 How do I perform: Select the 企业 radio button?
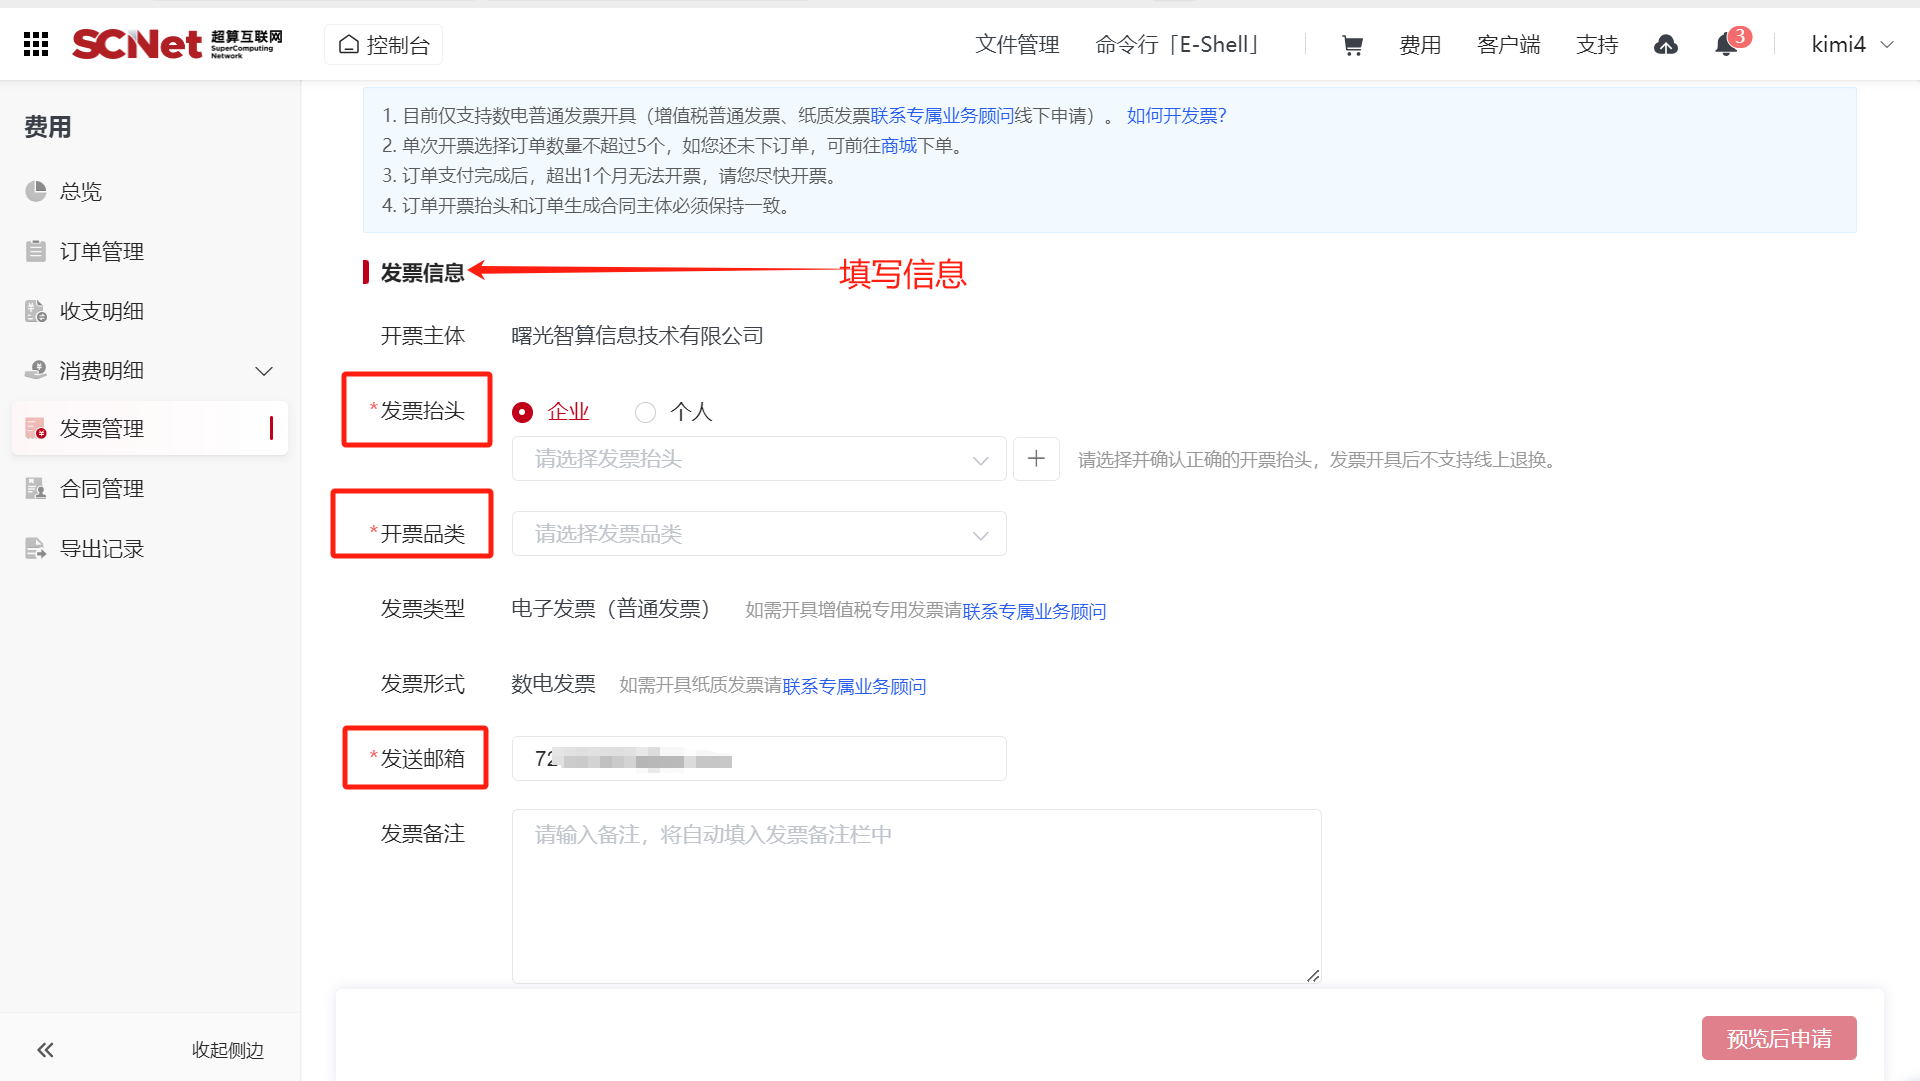tap(523, 412)
